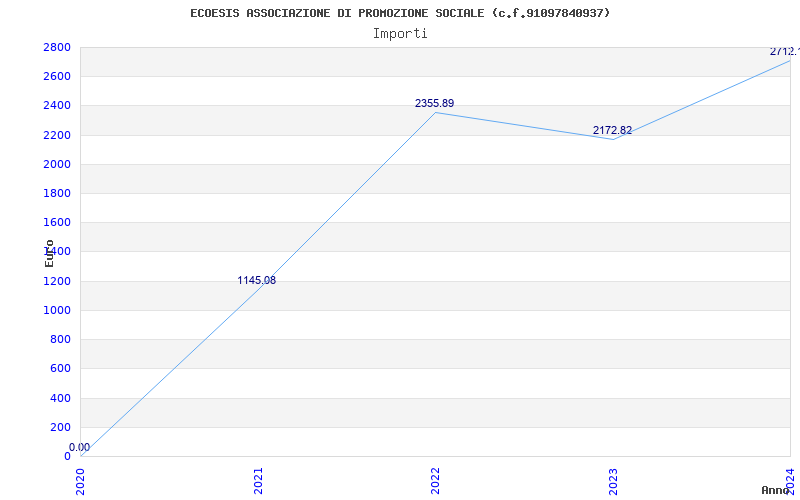Click the 2200 y-axis tick label
This screenshot has width=800, height=500.
57,135
